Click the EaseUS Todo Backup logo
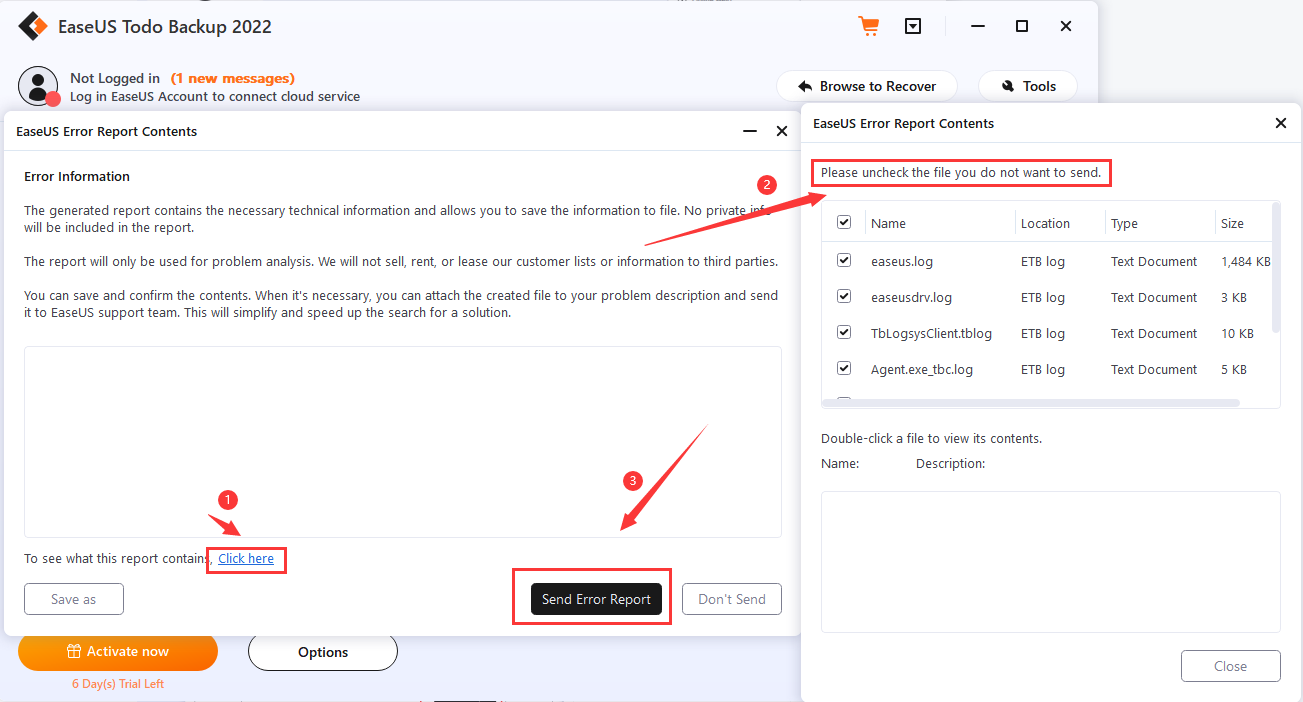The height and width of the screenshot is (702, 1303). 33,26
